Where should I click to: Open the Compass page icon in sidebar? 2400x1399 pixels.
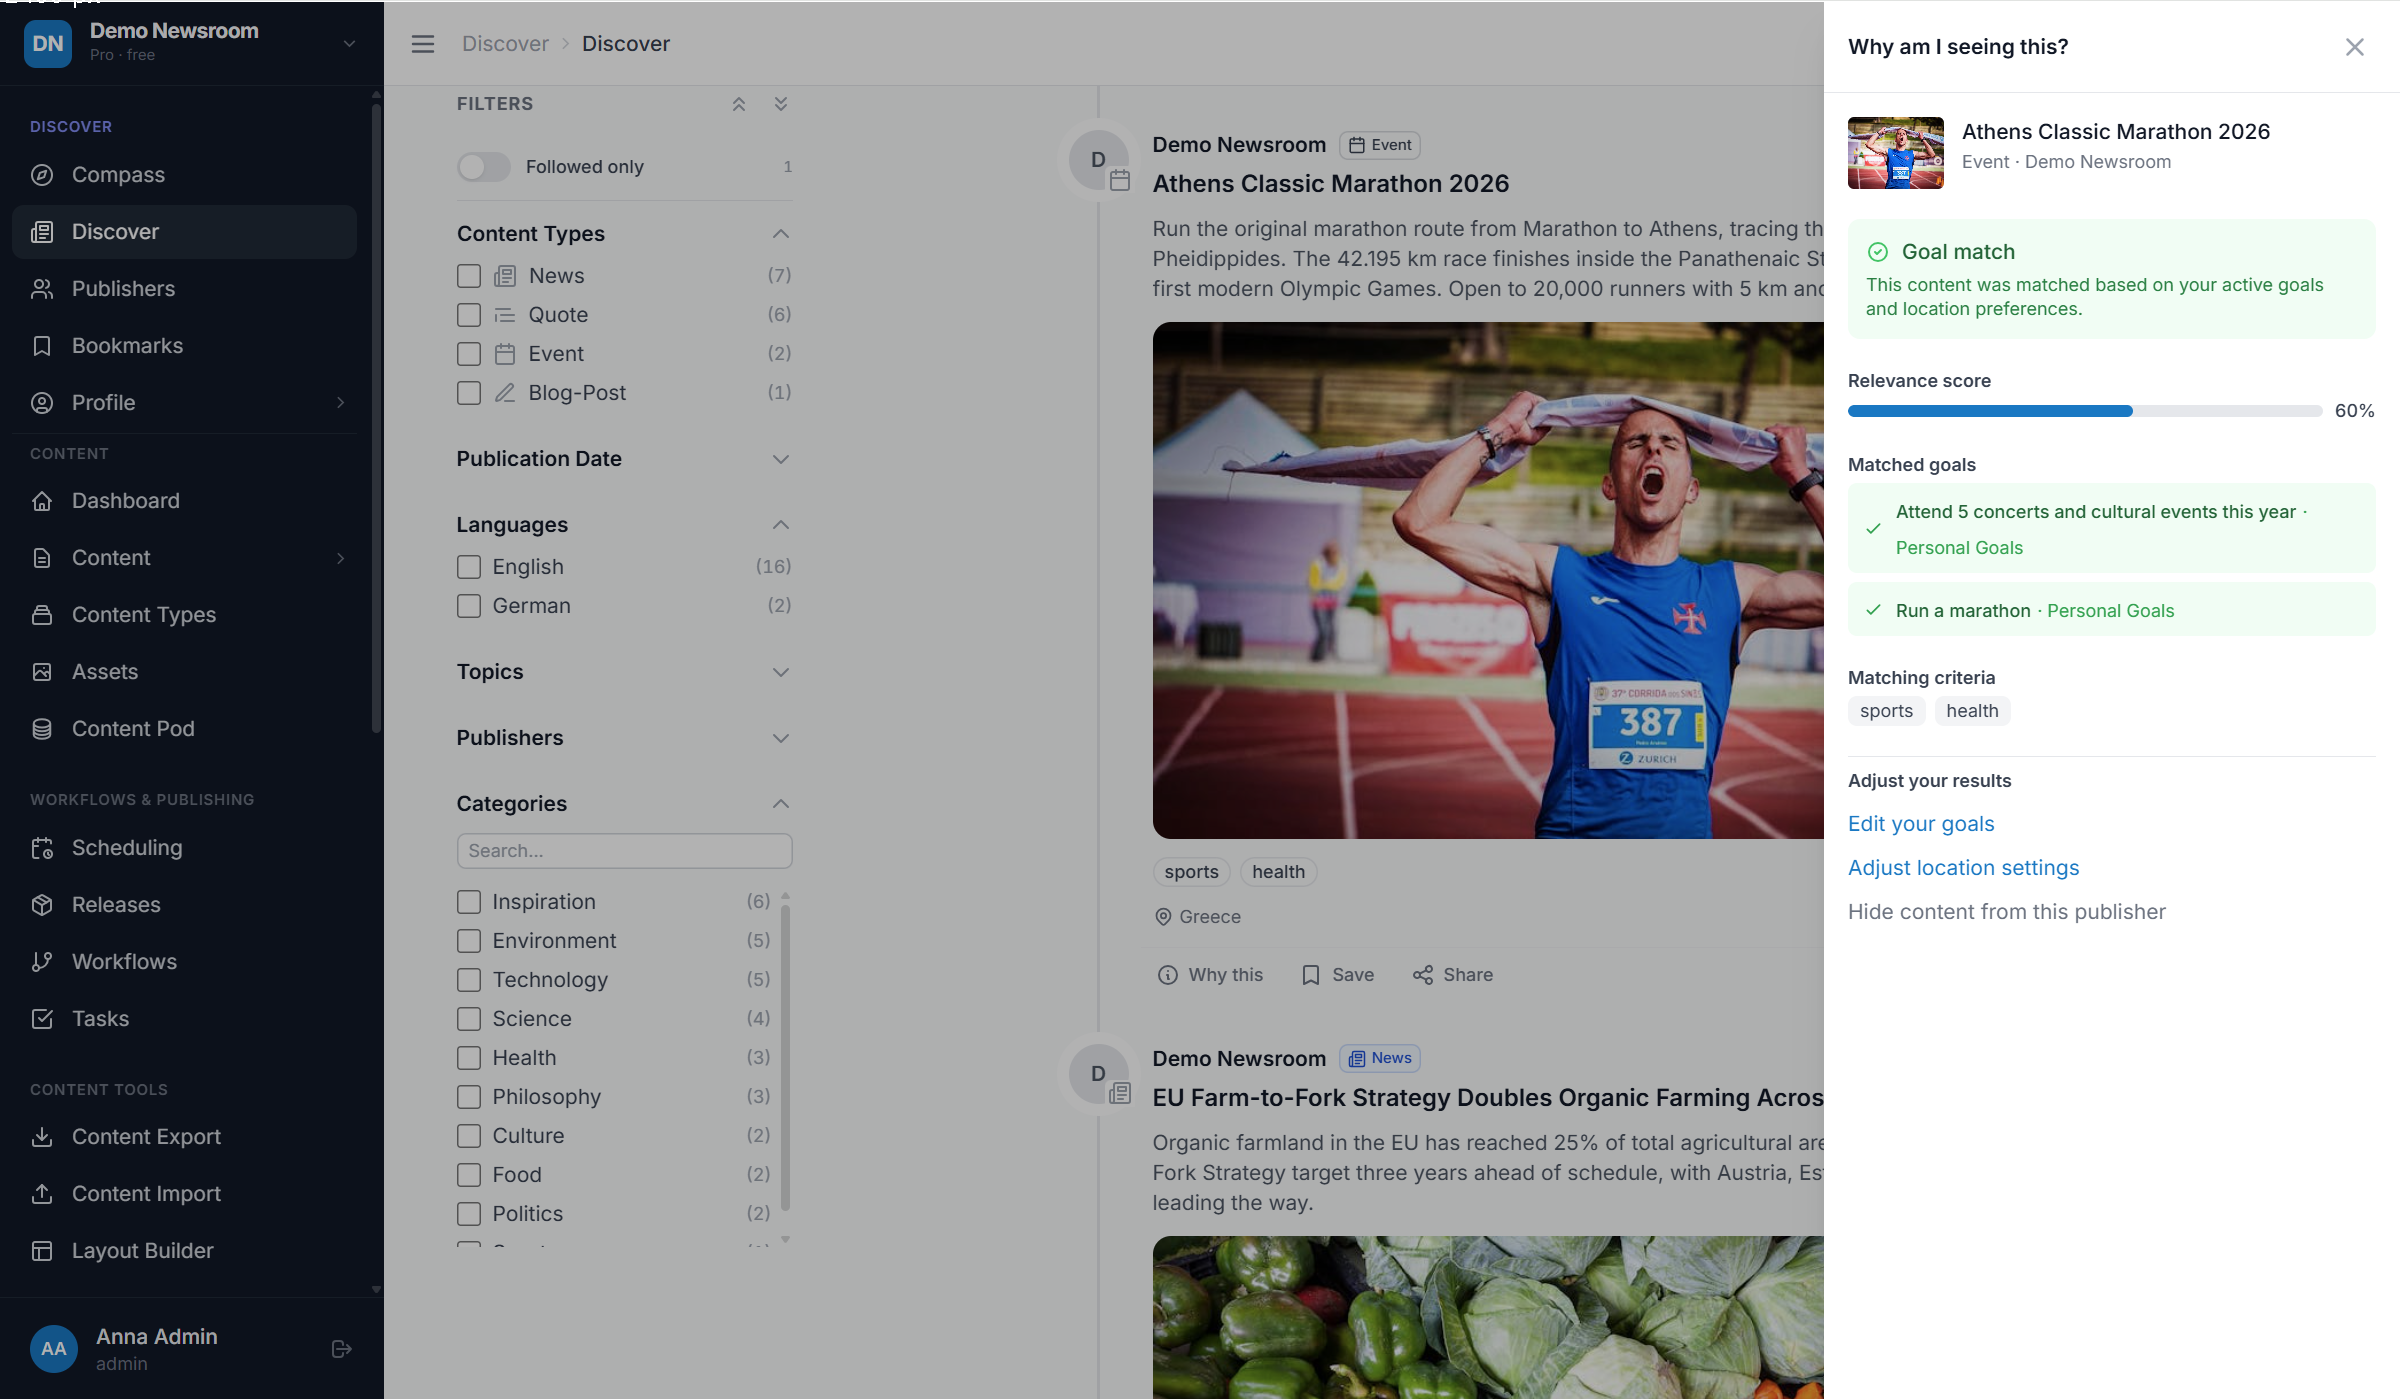click(x=42, y=175)
